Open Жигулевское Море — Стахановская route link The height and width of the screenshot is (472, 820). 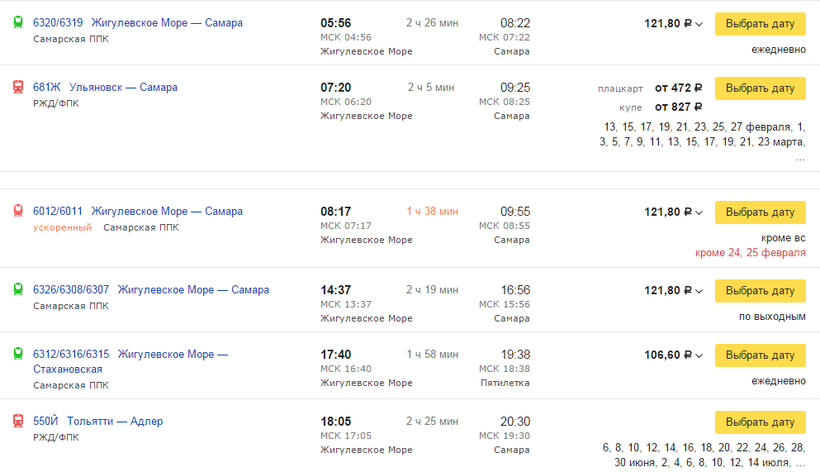[x=130, y=361]
